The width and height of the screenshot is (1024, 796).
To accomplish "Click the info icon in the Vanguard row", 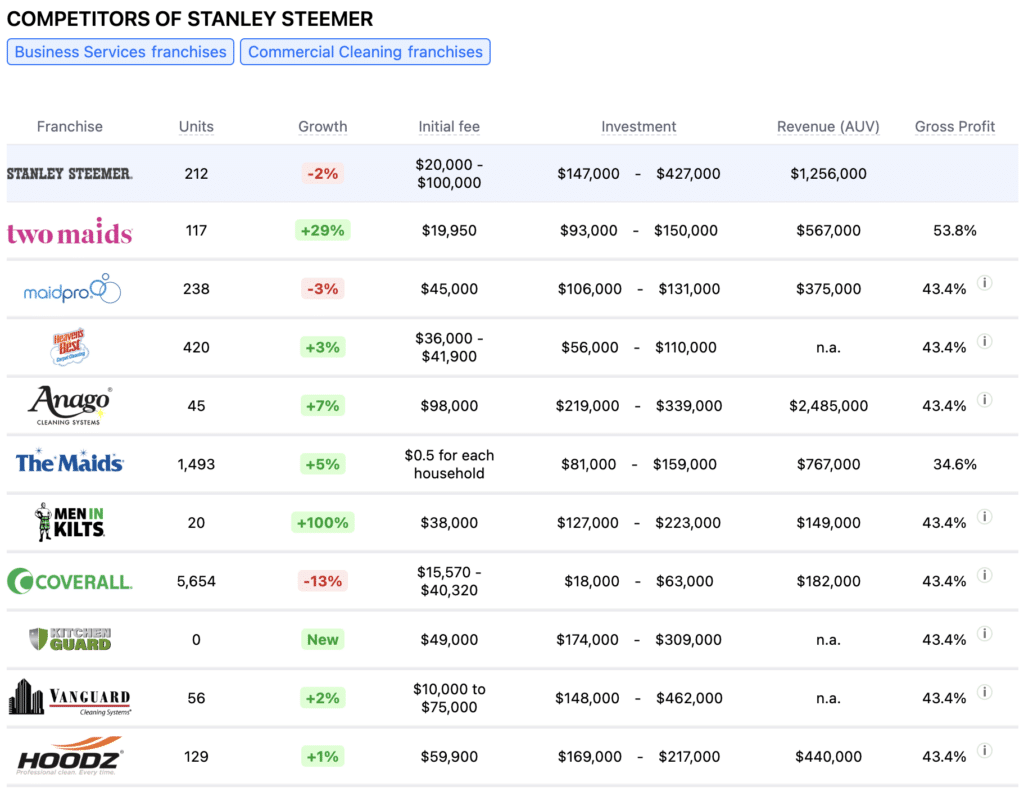I will click(985, 692).
